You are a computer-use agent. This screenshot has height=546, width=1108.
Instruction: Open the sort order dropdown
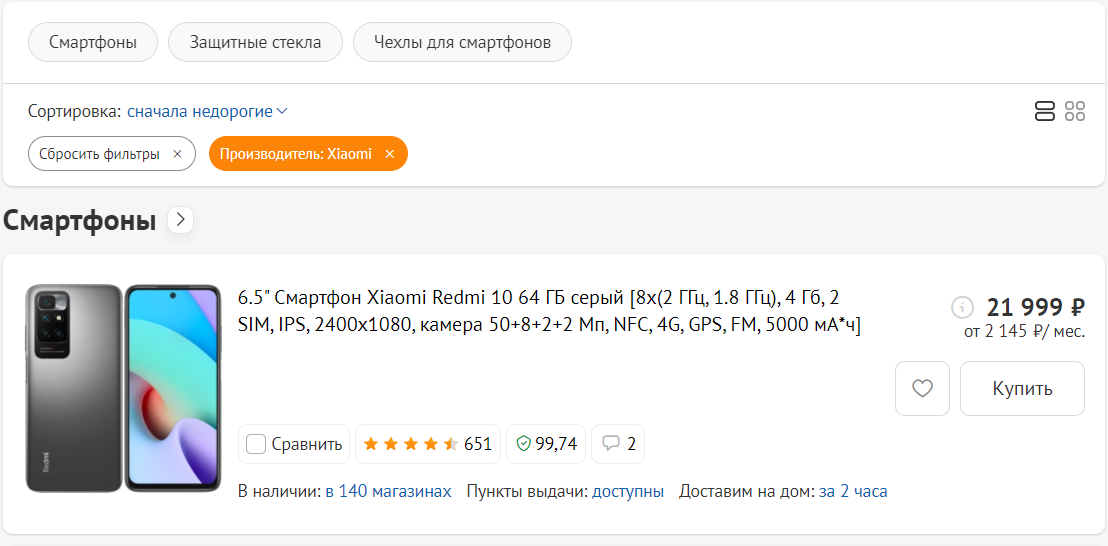point(207,111)
